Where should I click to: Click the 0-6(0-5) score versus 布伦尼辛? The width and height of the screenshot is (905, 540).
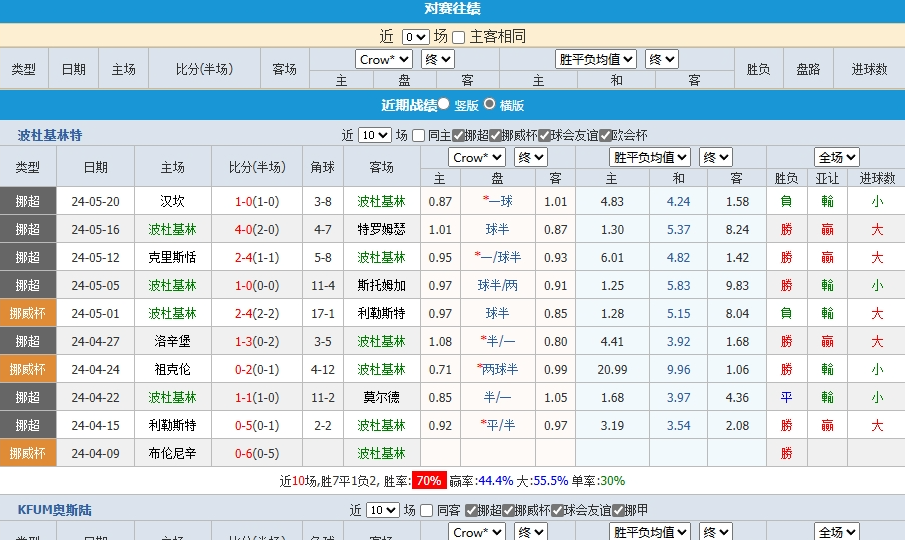pyautogui.click(x=257, y=453)
